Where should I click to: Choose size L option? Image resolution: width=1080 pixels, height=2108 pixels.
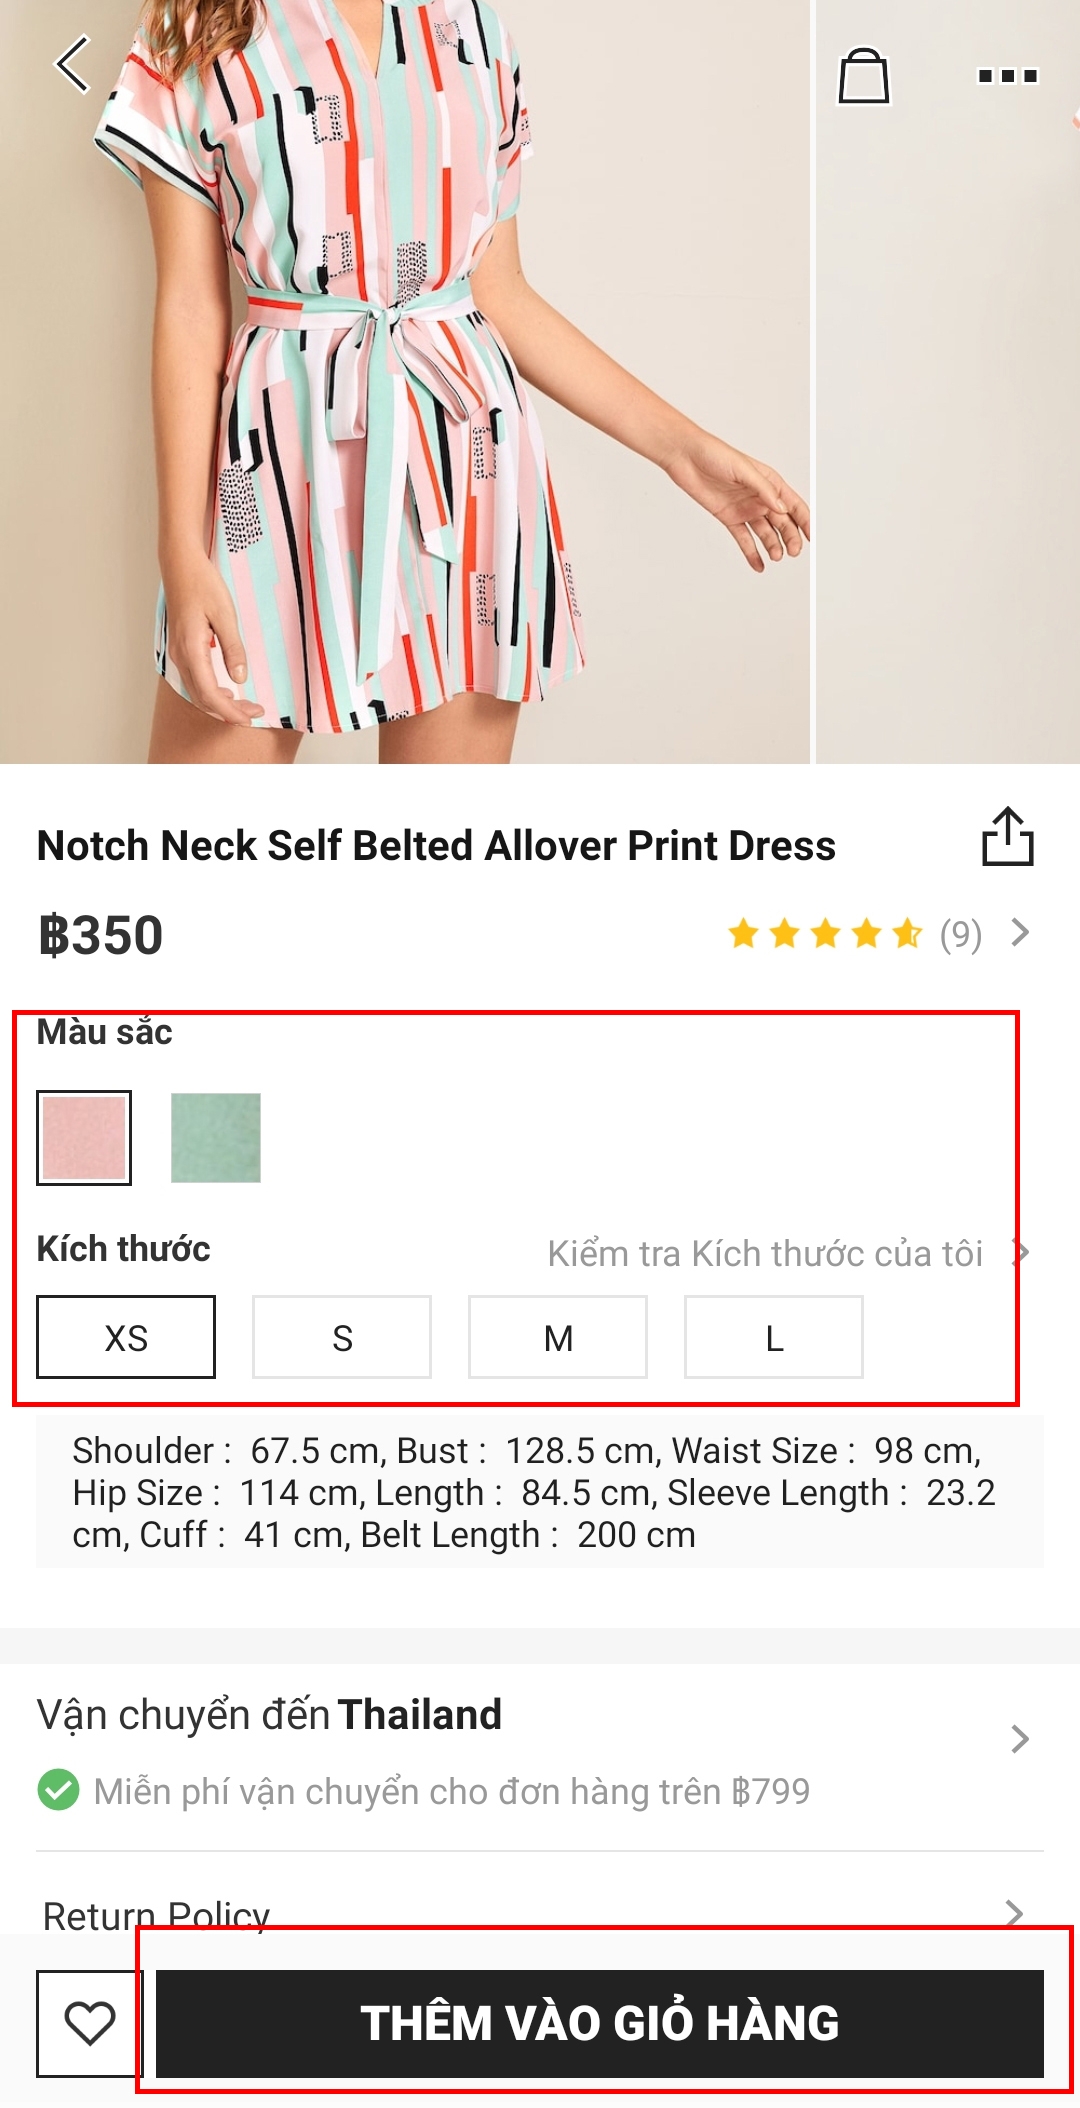coord(774,1337)
